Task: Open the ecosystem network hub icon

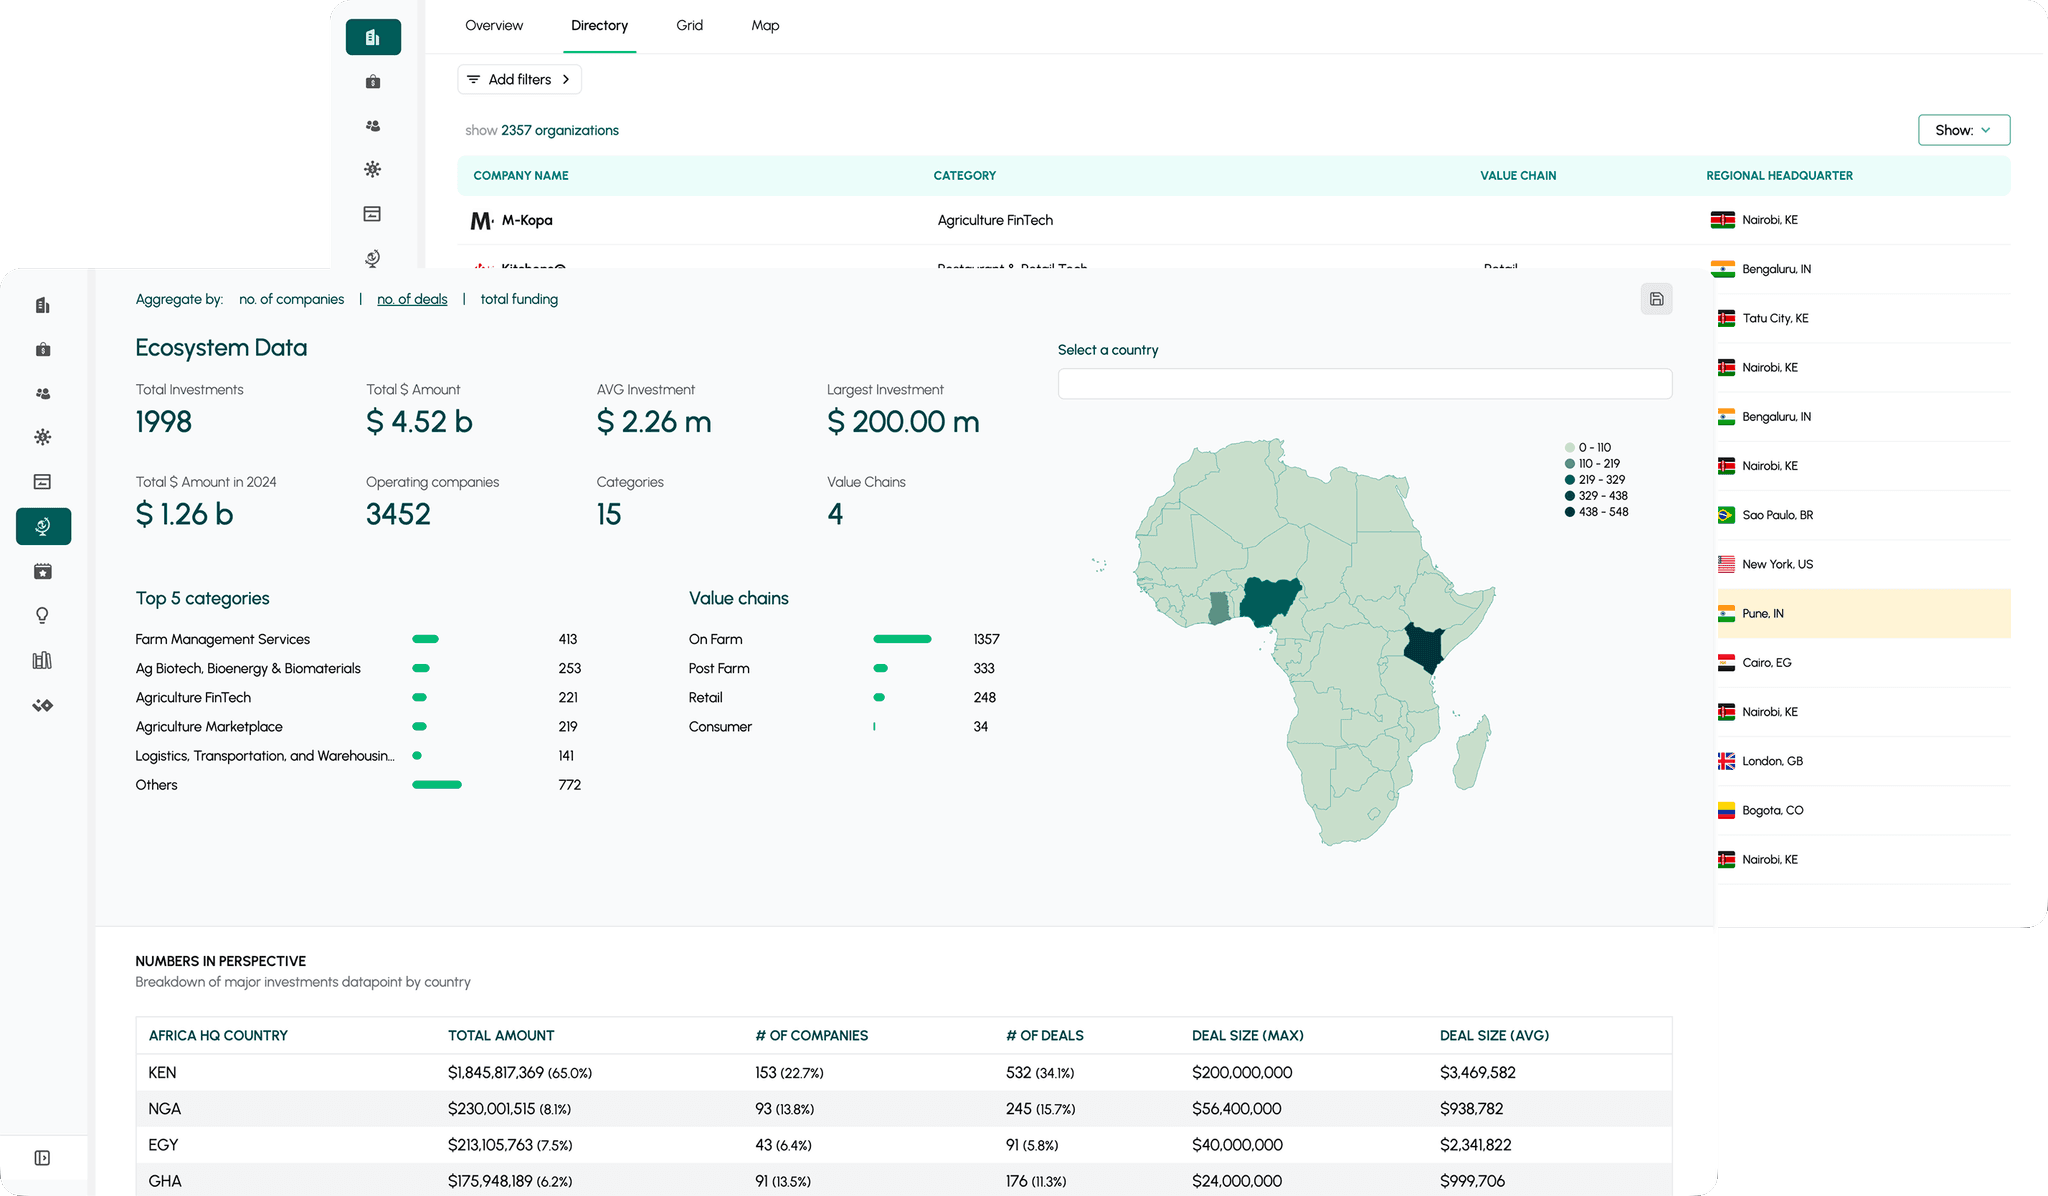Action: click(x=43, y=437)
